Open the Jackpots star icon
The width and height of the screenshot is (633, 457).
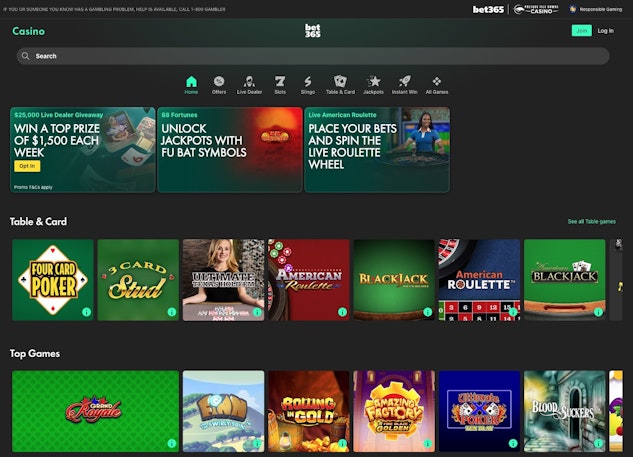[x=373, y=81]
